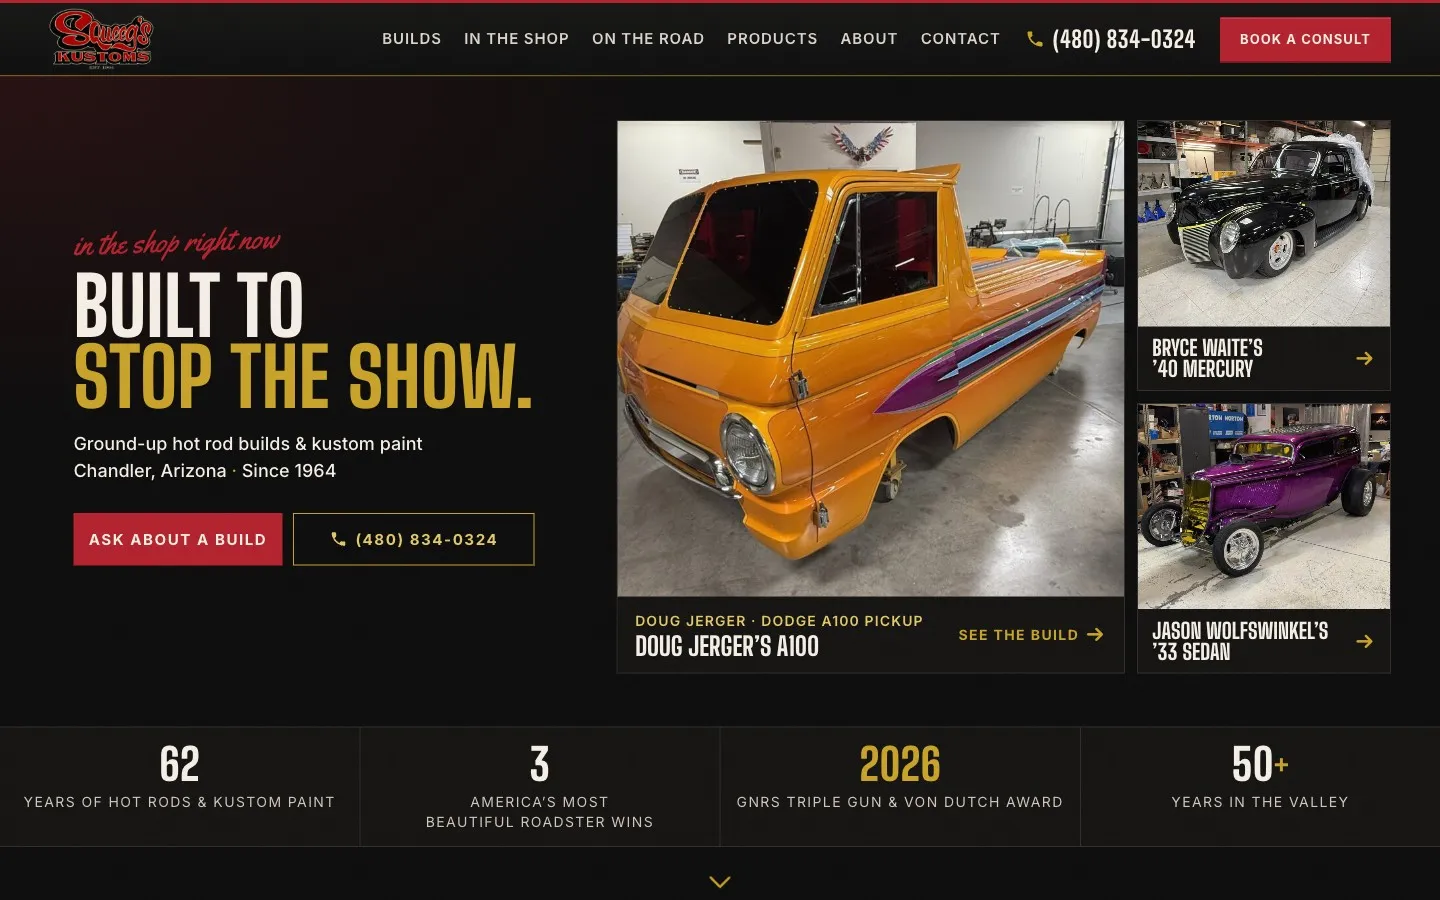Open the purple '33 Sedan photo

coord(1264,507)
